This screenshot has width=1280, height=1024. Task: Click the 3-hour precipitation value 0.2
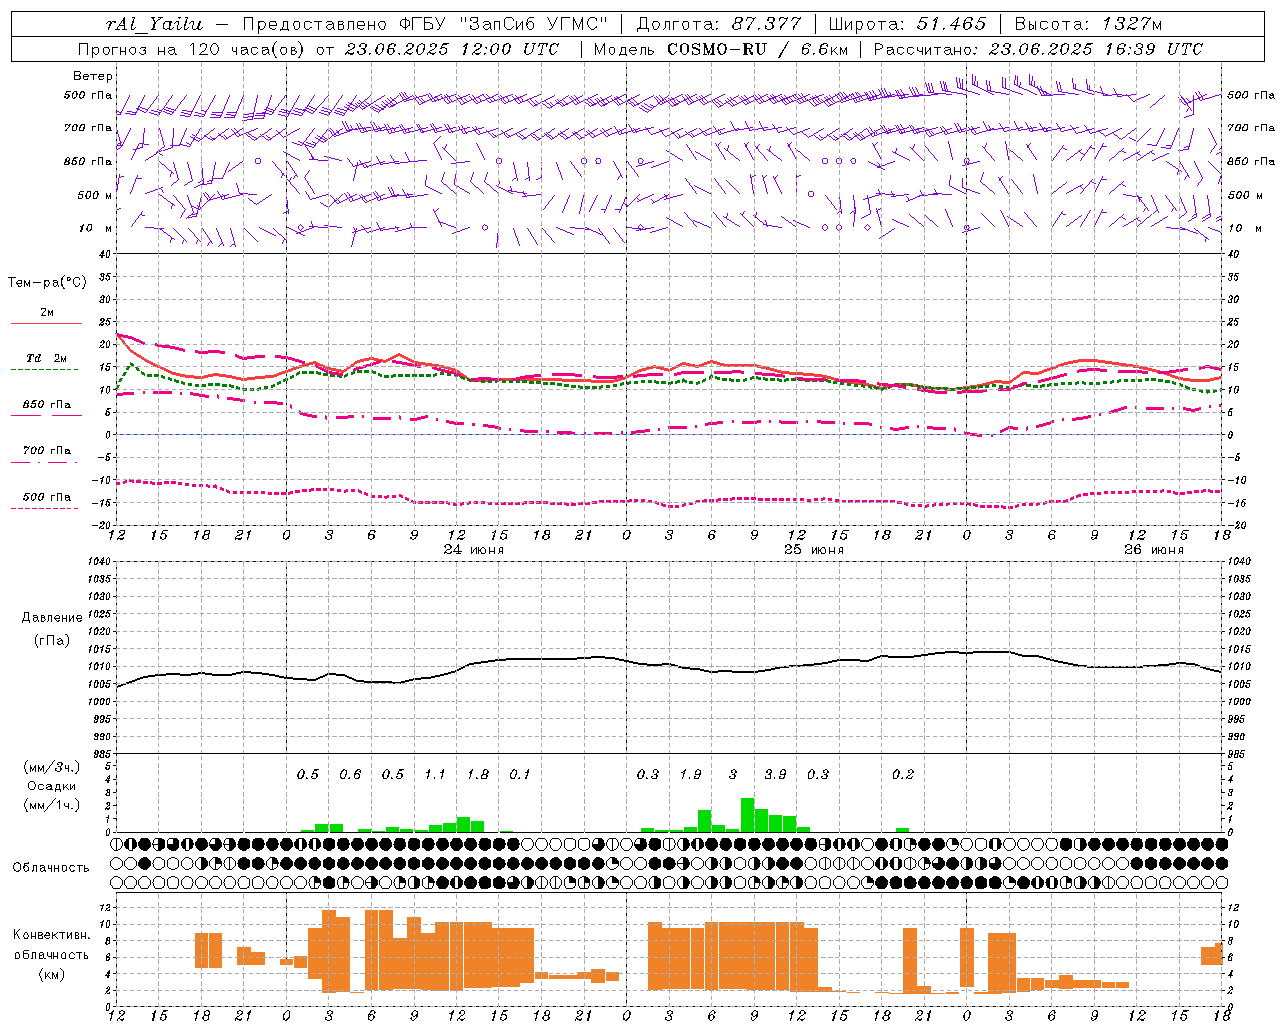tap(903, 775)
